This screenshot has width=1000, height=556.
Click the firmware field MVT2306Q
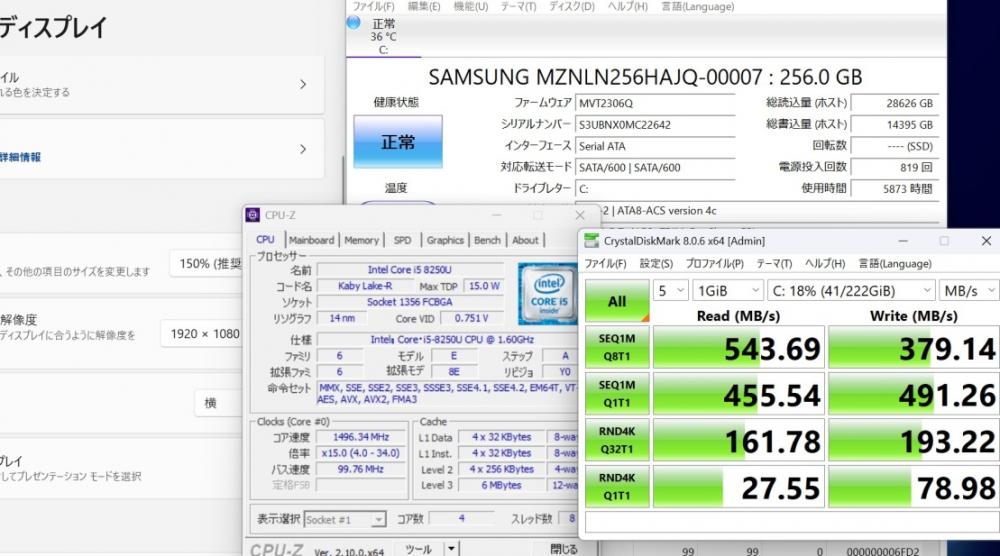[655, 103]
